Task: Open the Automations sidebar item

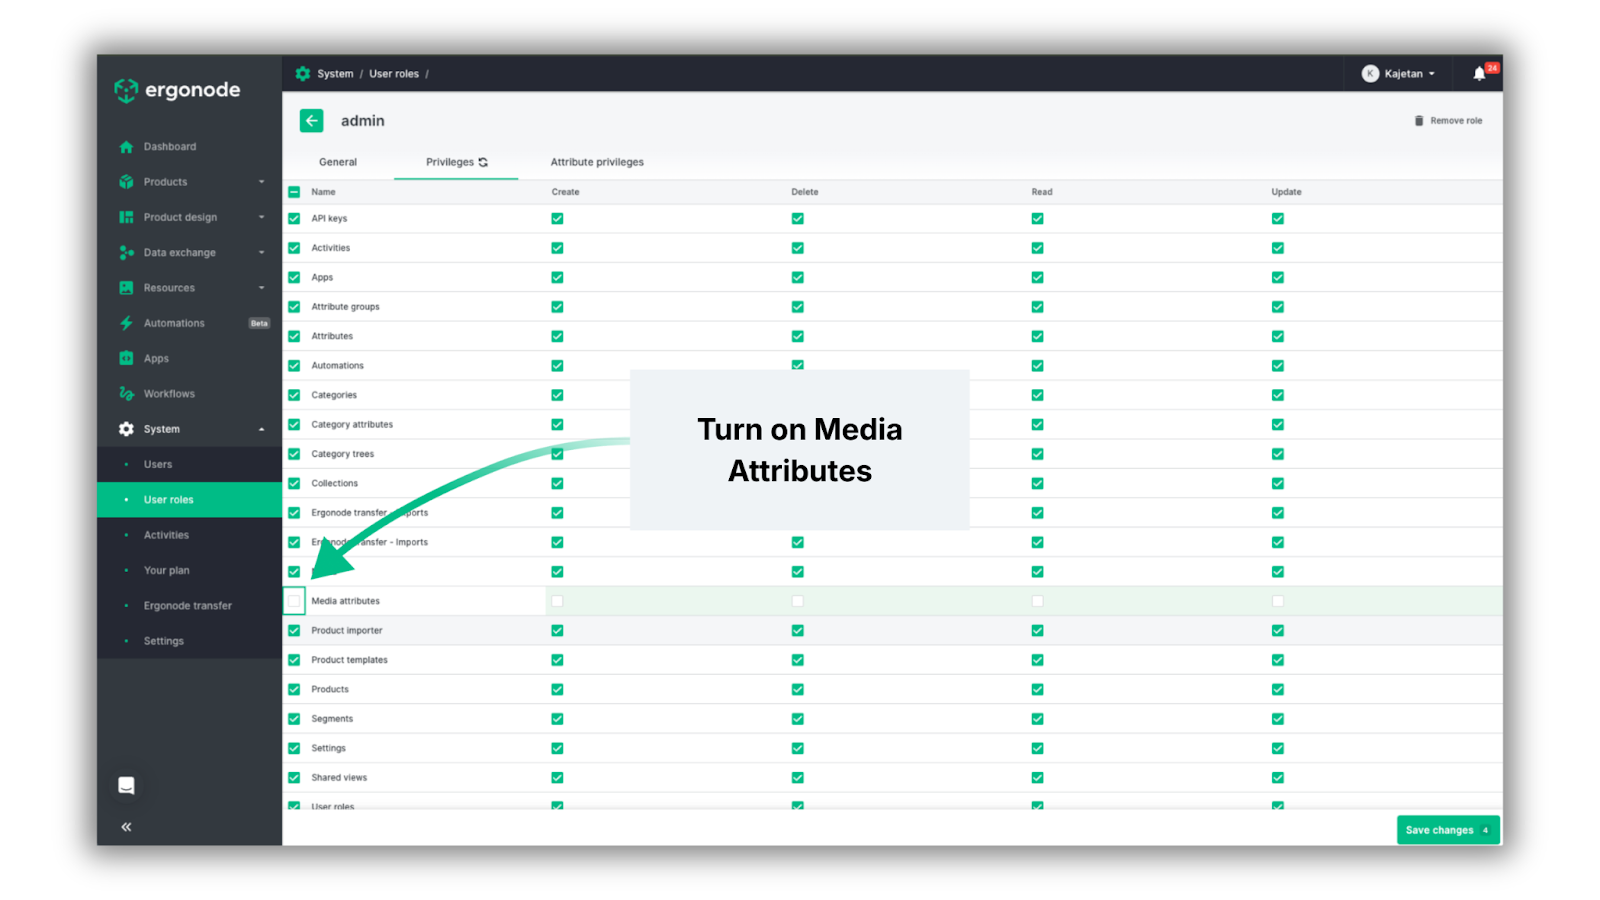Action: [x=189, y=323]
